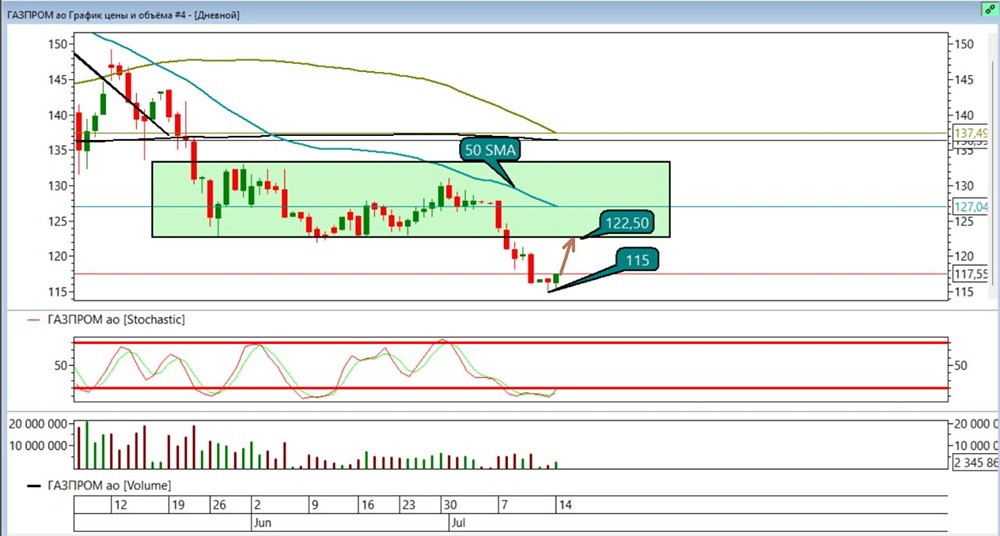Click the 130 value on the left price scale
The width and height of the screenshot is (1000, 536).
(57, 186)
